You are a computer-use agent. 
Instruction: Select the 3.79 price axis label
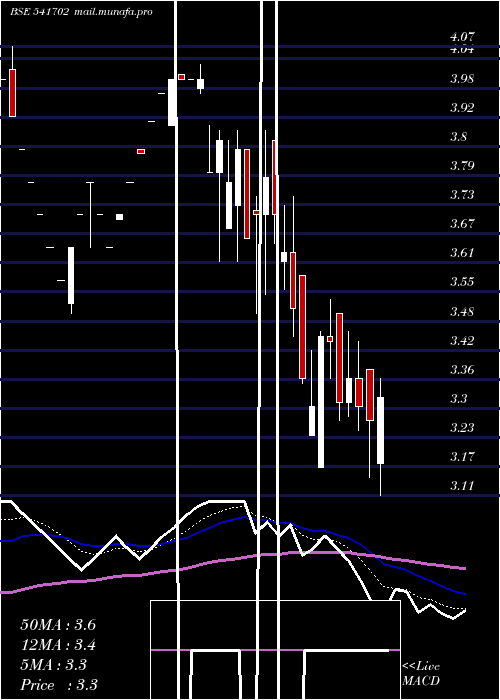(x=462, y=166)
